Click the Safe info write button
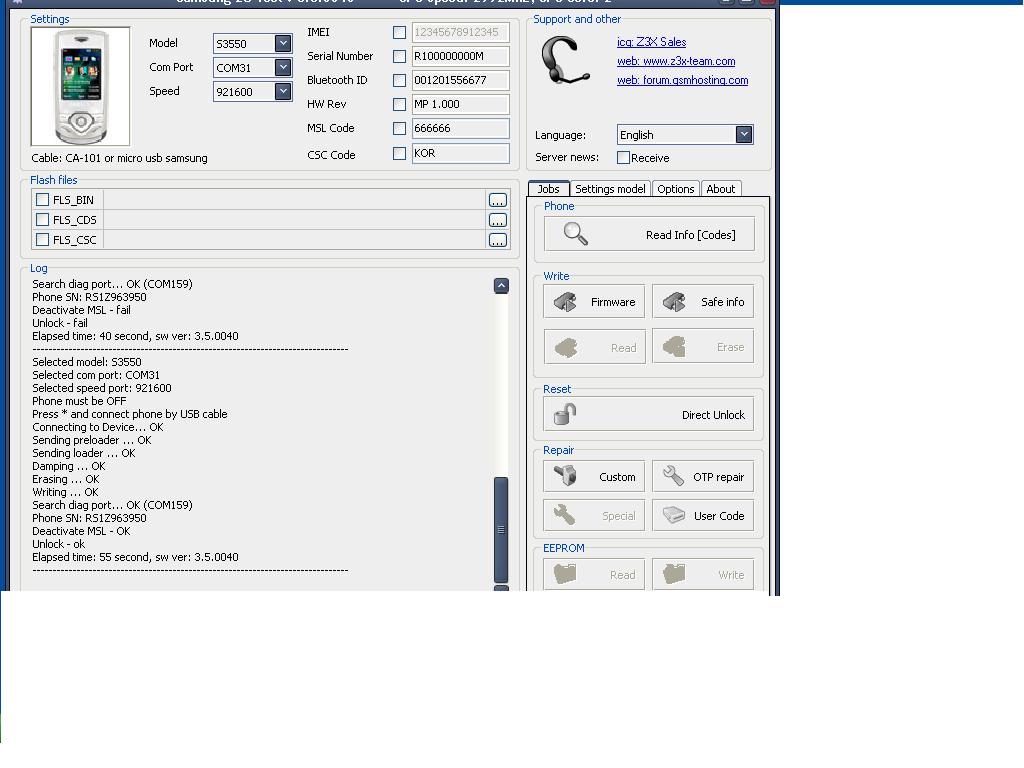Screen dimensions: 1024x768 702,302
